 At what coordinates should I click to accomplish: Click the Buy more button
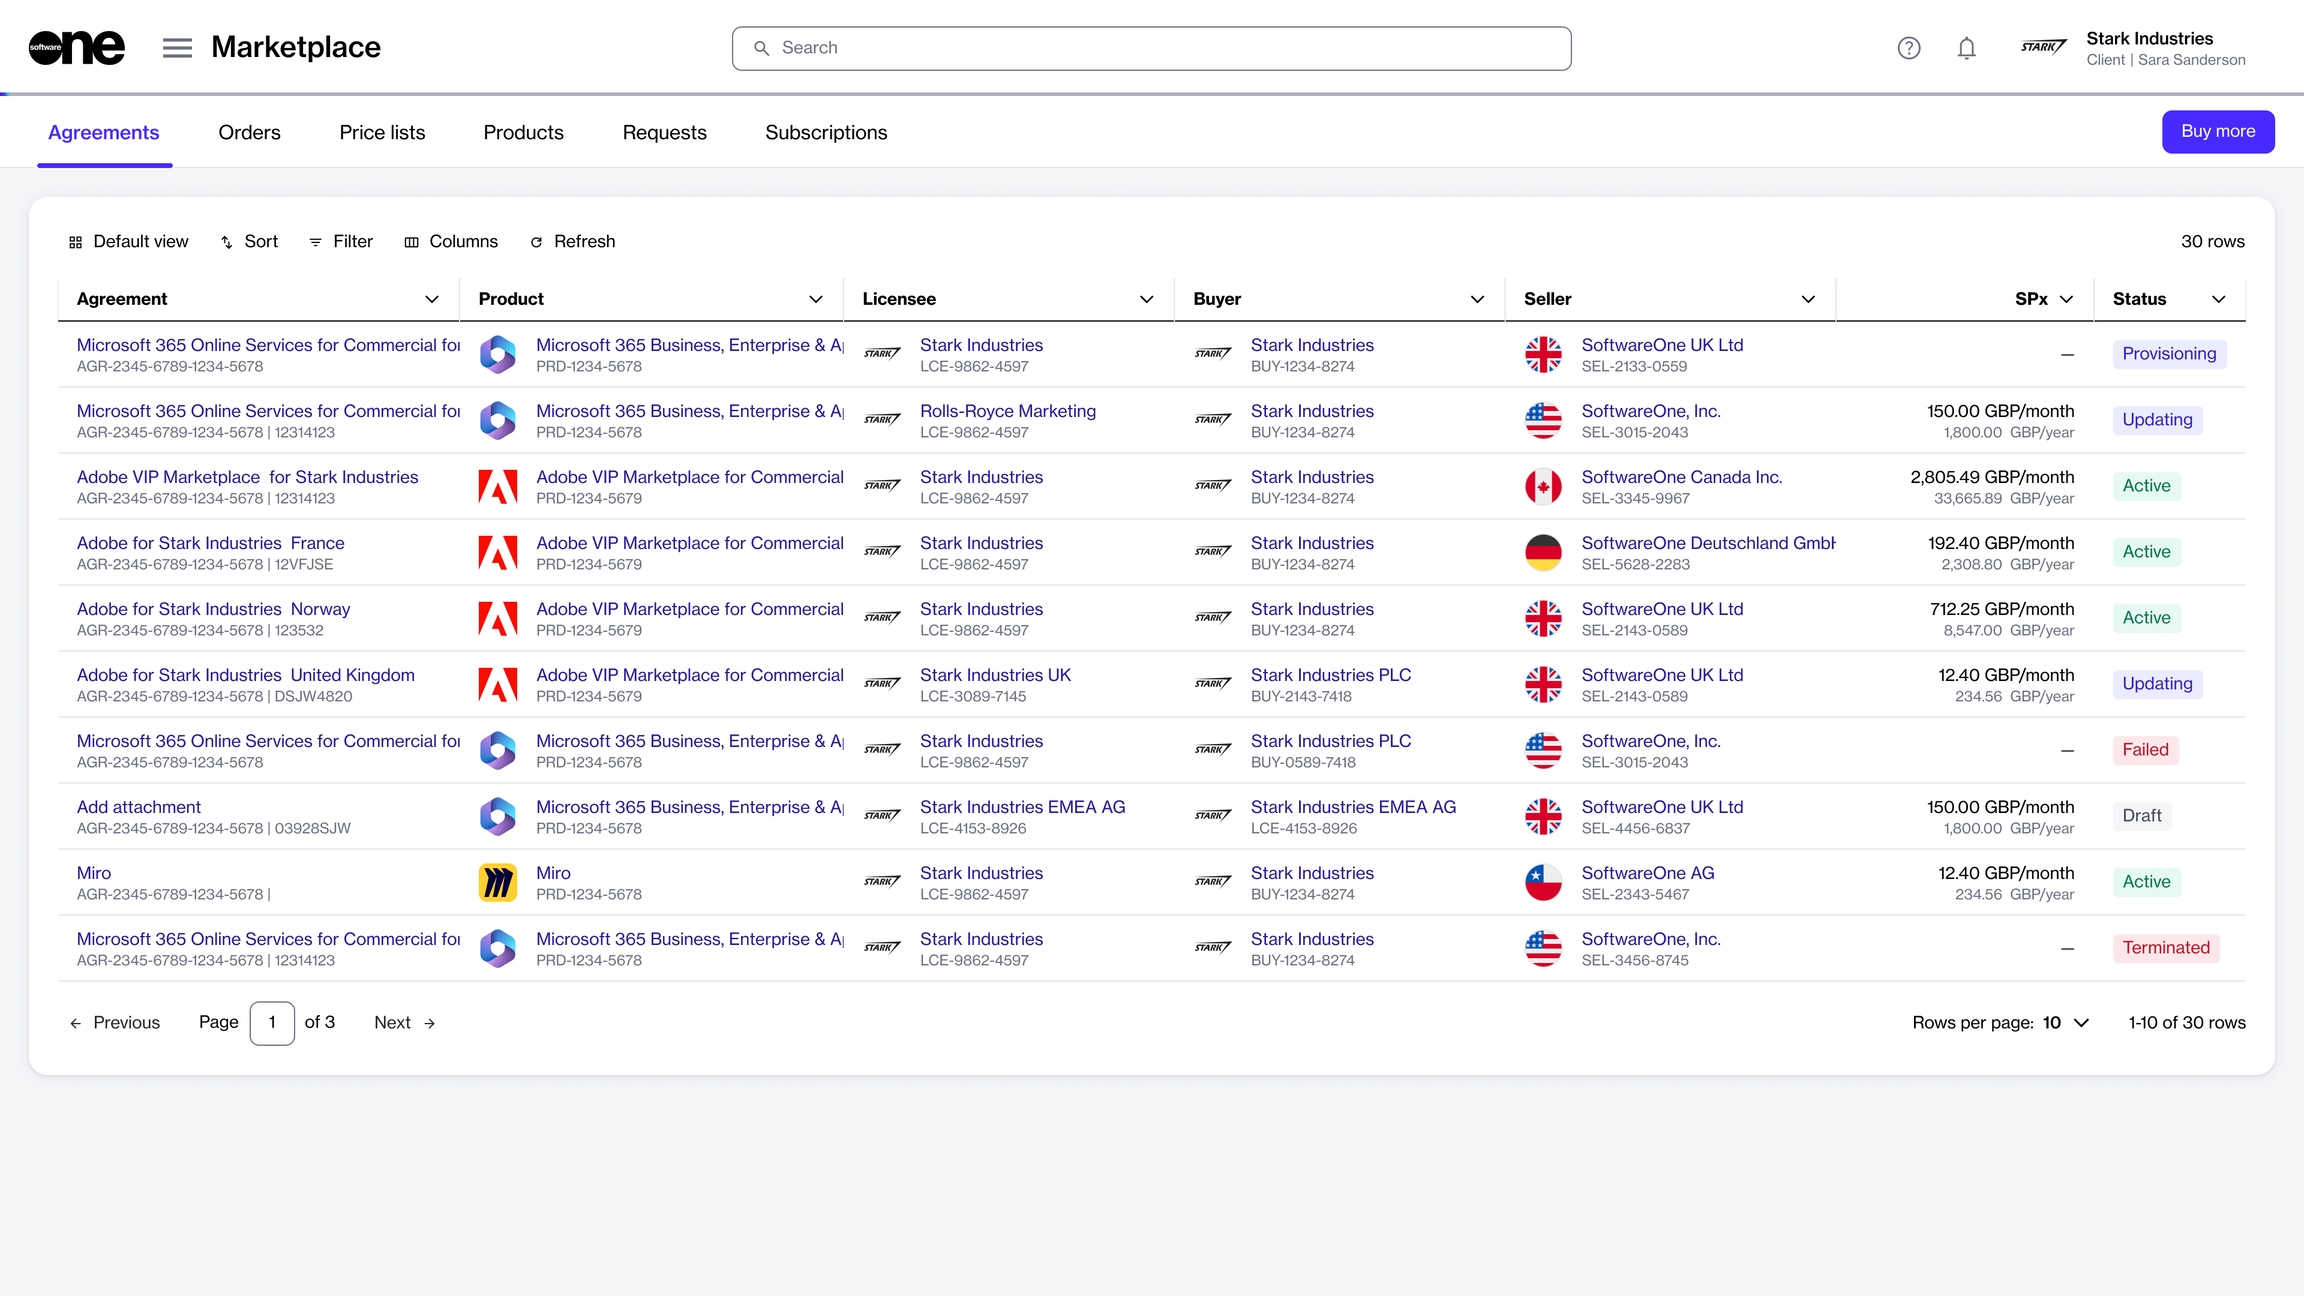tap(2217, 132)
